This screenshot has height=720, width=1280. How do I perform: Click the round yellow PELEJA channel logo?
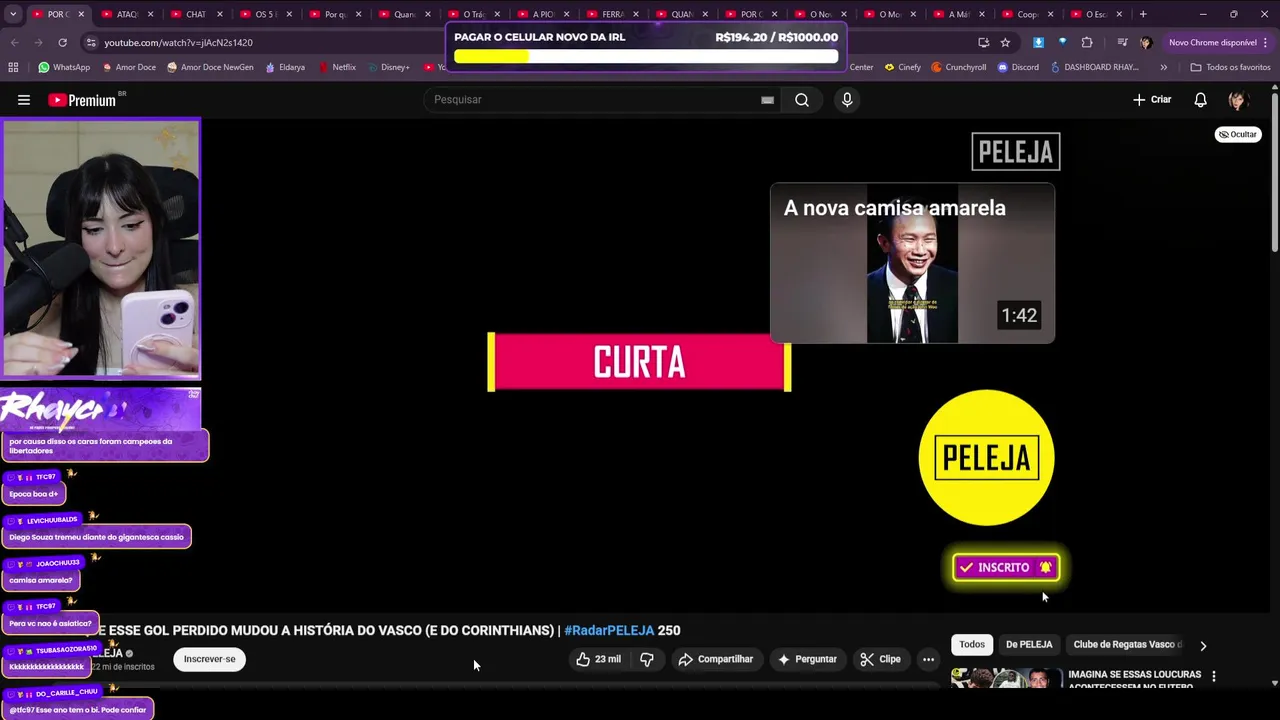click(x=986, y=457)
